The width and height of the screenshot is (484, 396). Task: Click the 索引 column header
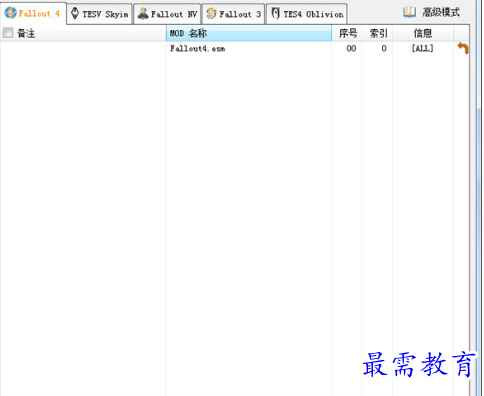pos(378,33)
